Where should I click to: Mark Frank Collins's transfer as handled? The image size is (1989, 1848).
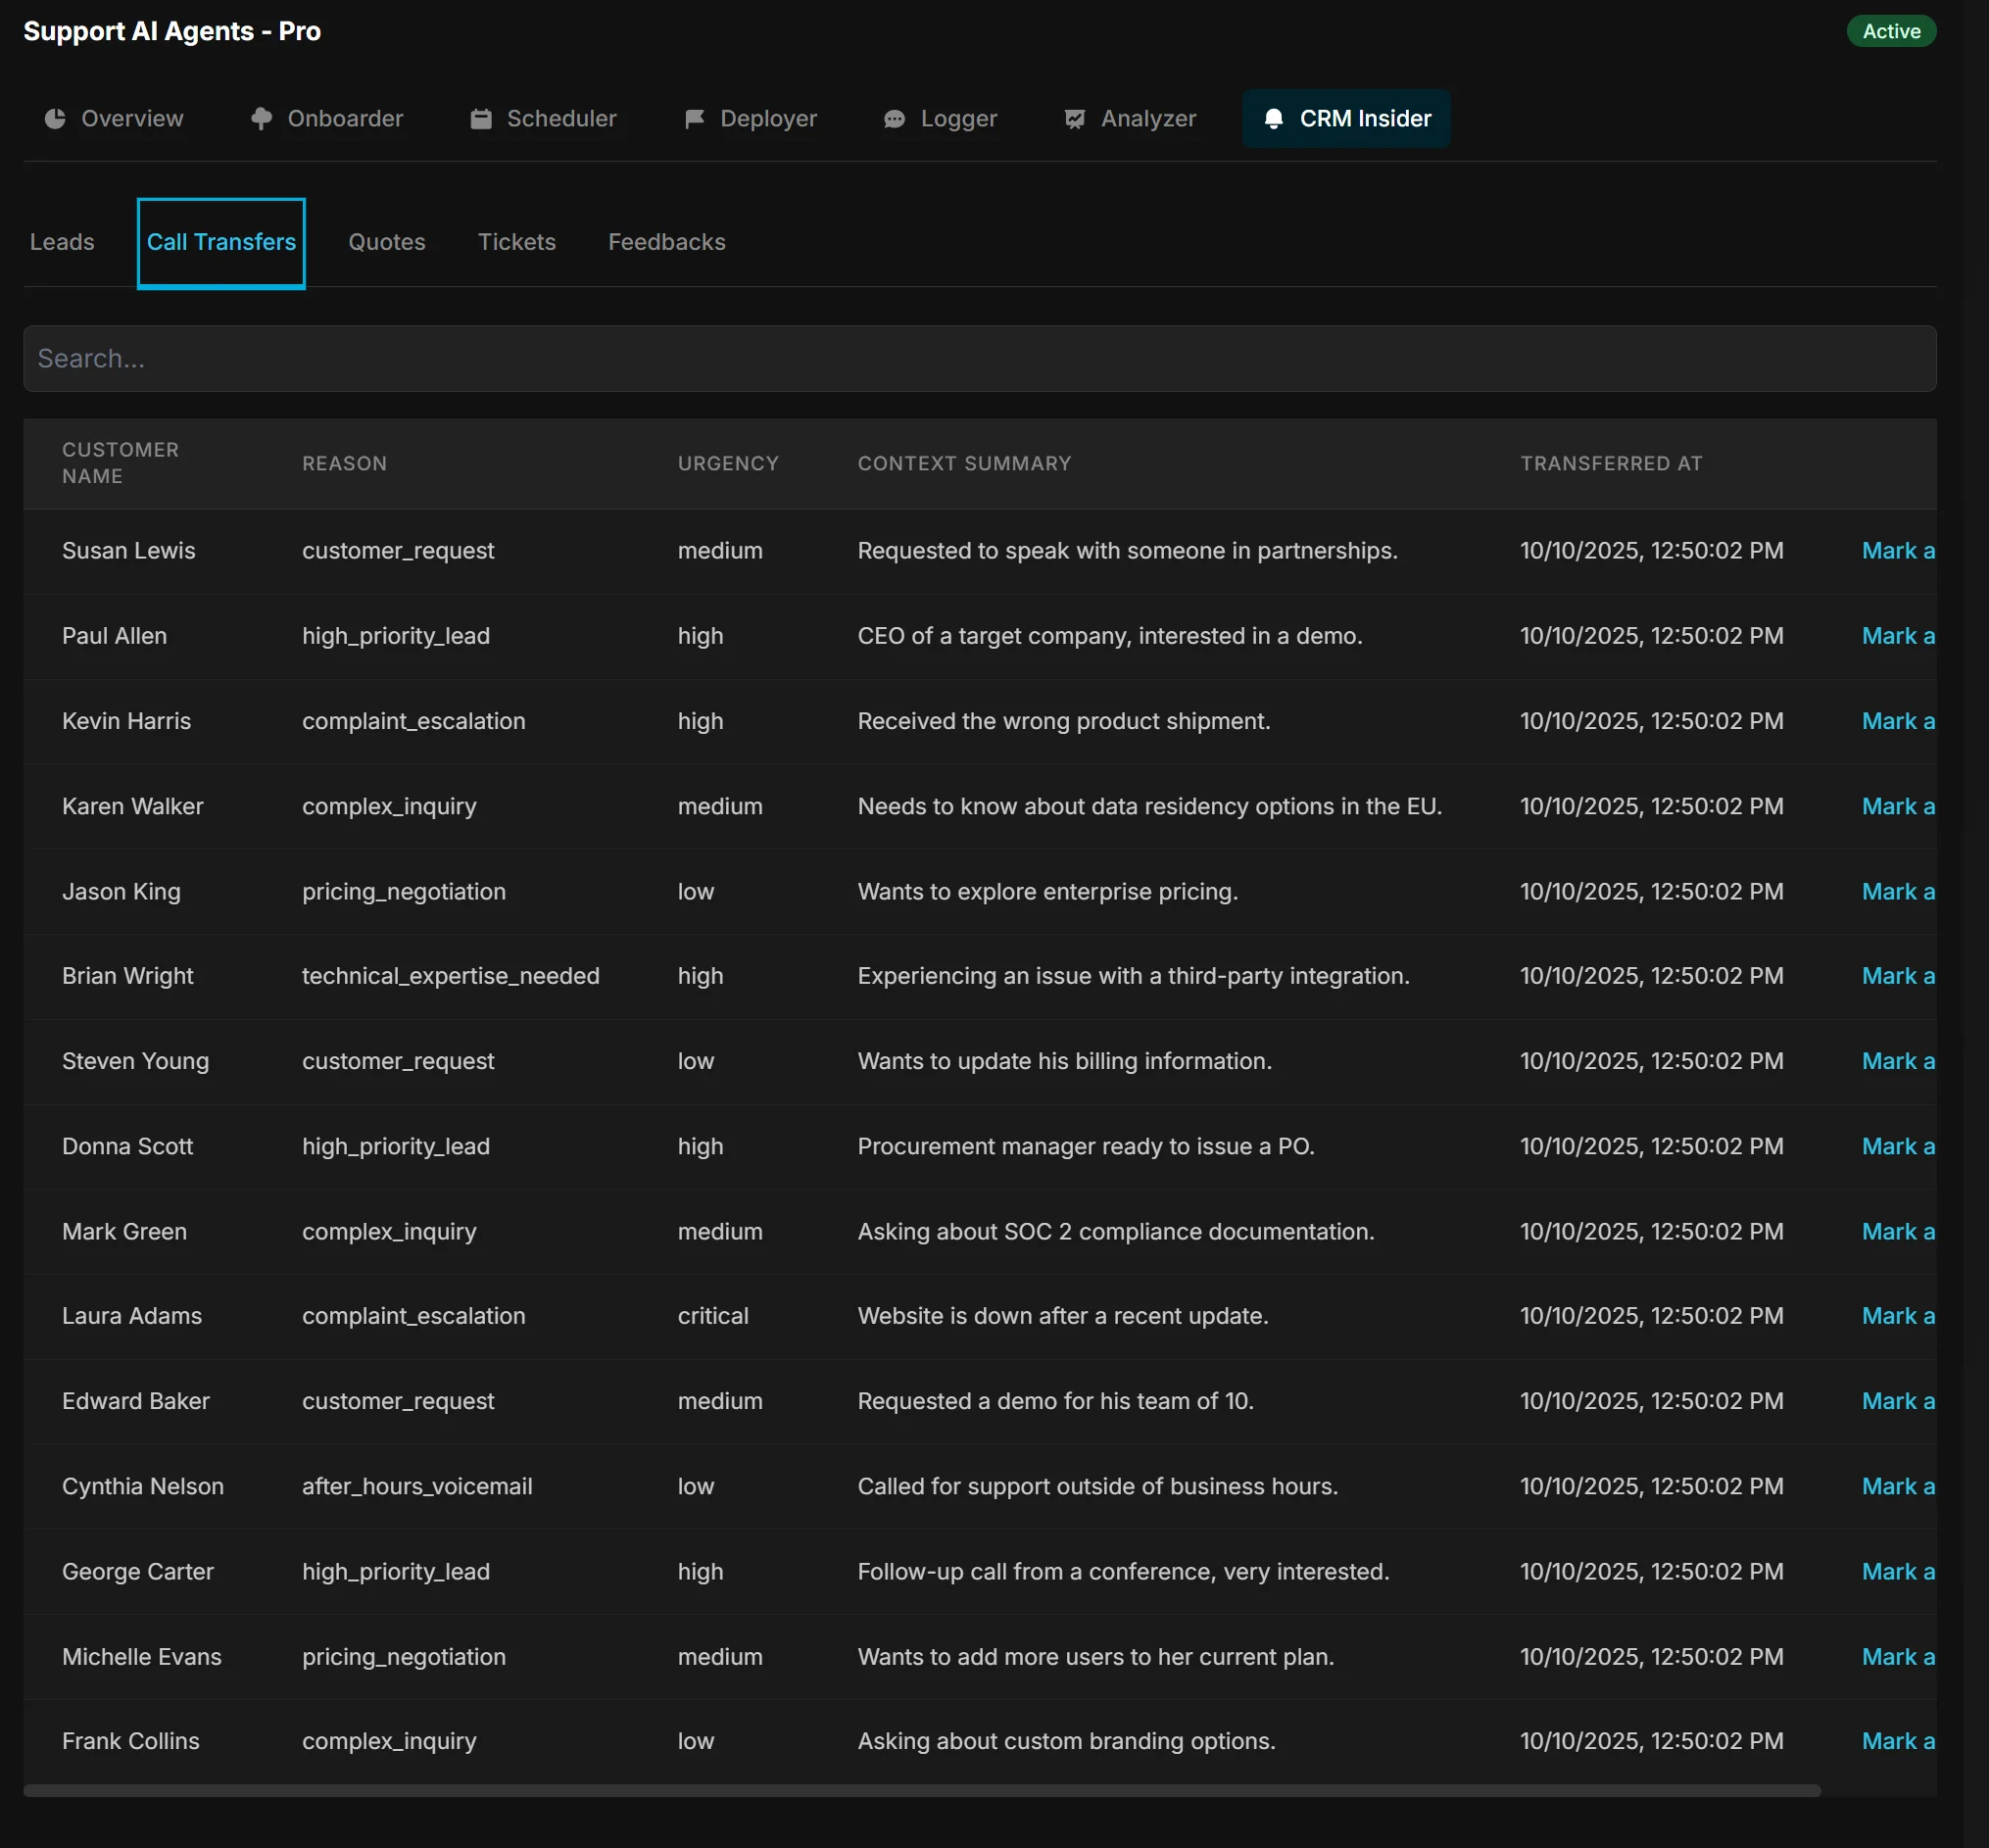coord(1897,1741)
